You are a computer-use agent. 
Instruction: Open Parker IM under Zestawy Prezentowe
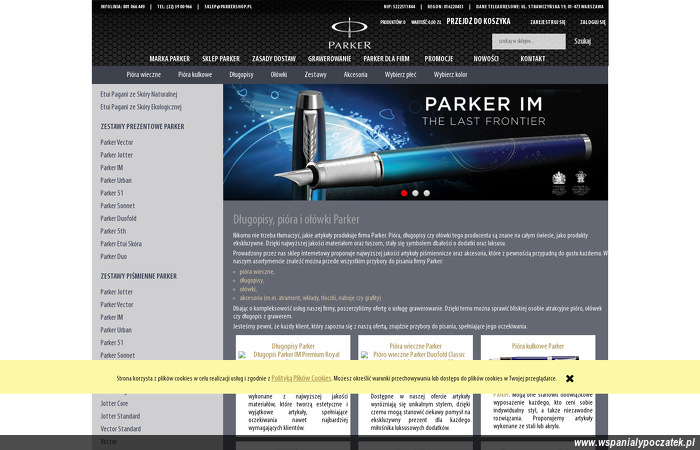coord(112,167)
